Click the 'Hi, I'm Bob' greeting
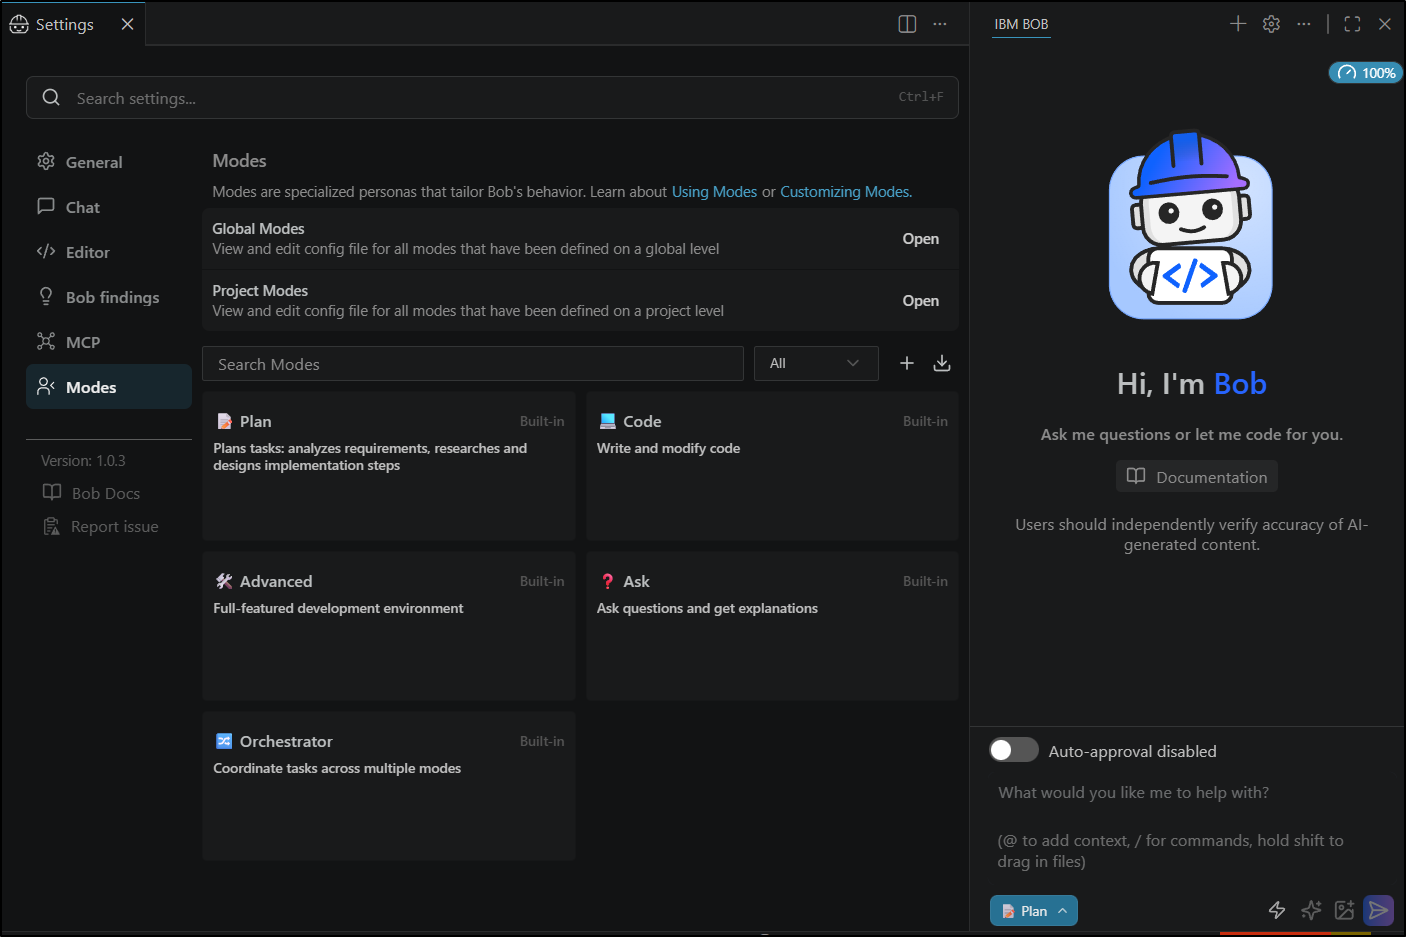1406x937 pixels. point(1191,384)
